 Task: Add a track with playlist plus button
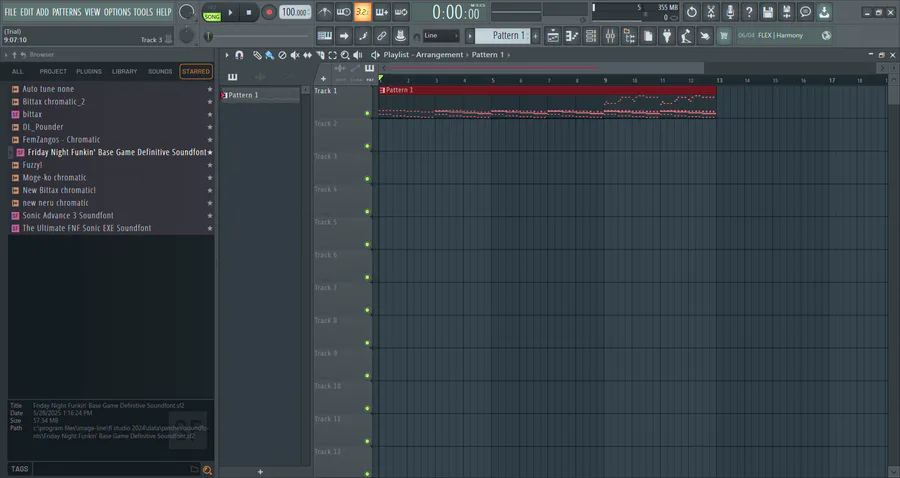point(323,79)
